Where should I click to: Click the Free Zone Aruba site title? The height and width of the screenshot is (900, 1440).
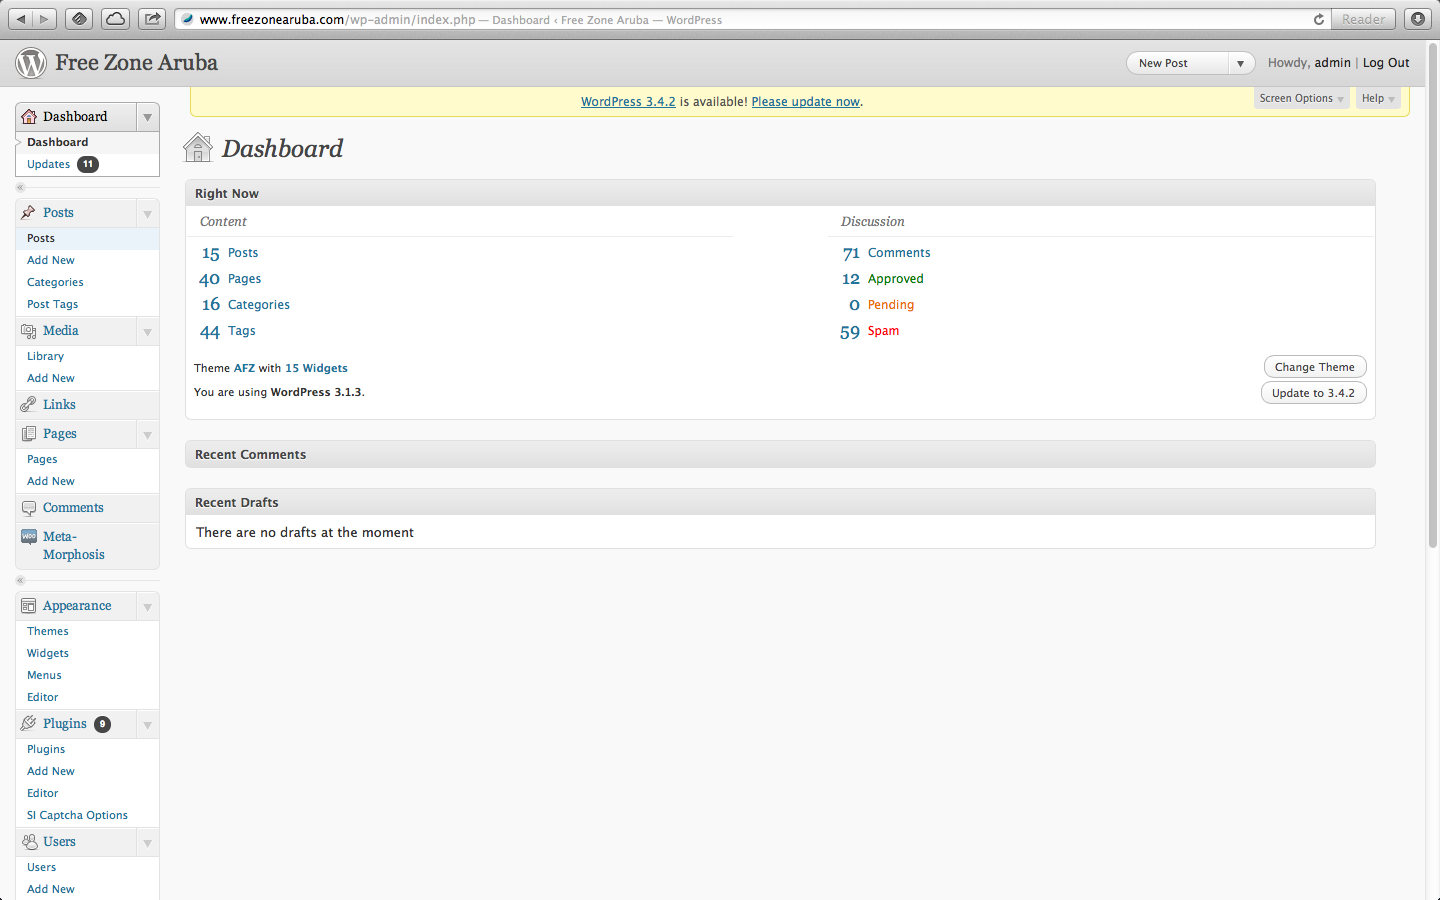click(x=136, y=63)
